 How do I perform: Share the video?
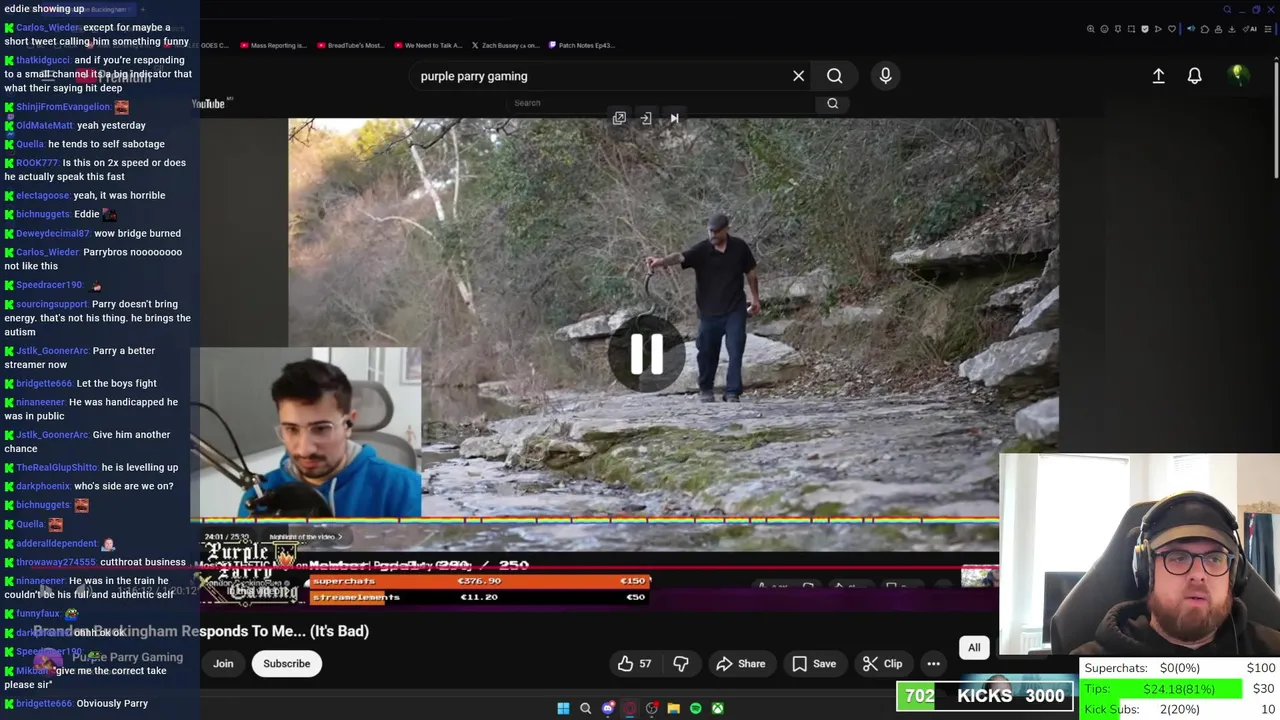(x=740, y=664)
